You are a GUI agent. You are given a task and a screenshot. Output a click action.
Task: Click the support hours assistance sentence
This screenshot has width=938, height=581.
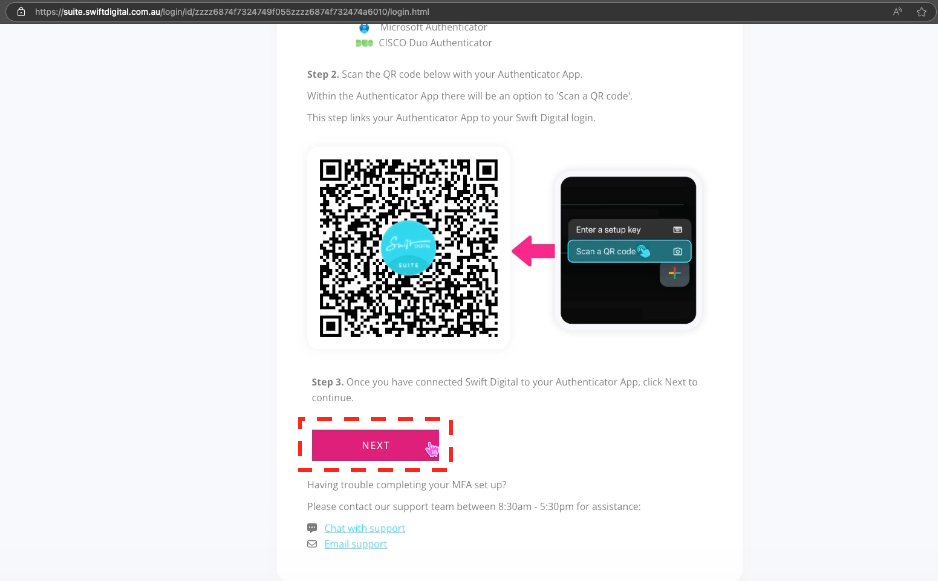coord(474,506)
